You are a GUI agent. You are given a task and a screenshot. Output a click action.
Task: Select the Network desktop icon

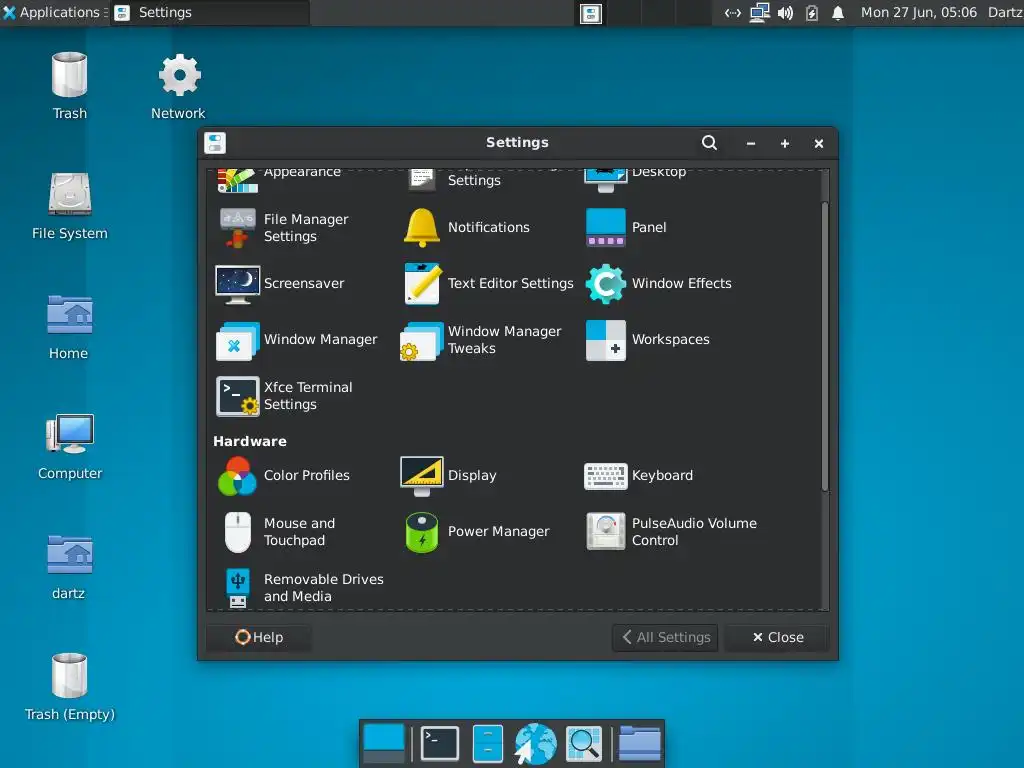pos(178,86)
